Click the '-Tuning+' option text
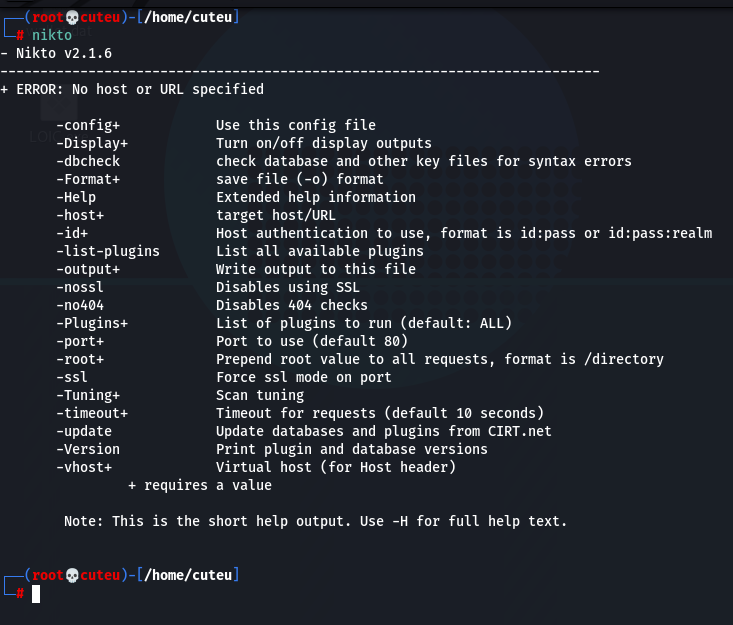Screen dimensions: 733x625 88,395
